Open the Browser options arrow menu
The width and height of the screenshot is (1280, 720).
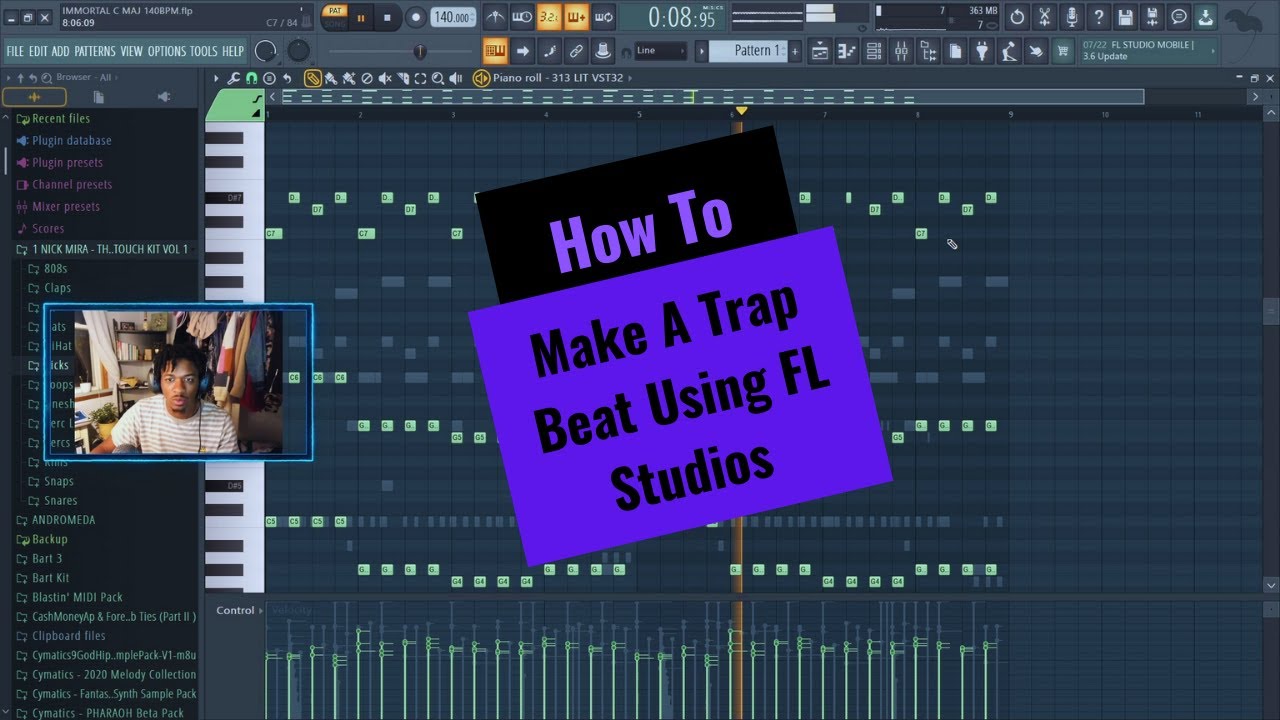tap(9, 77)
